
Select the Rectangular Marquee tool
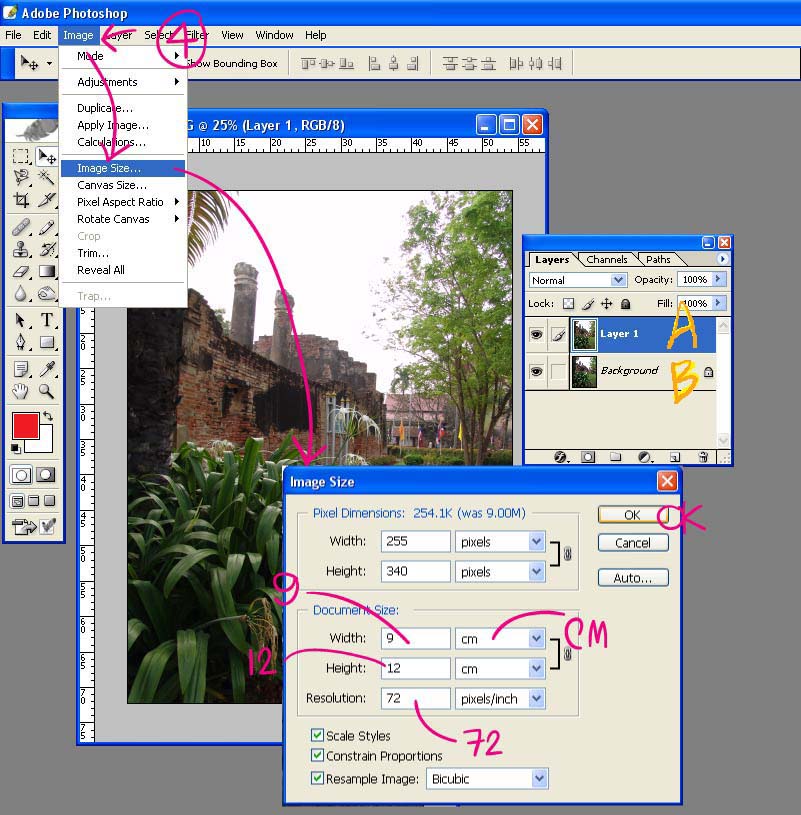21,156
